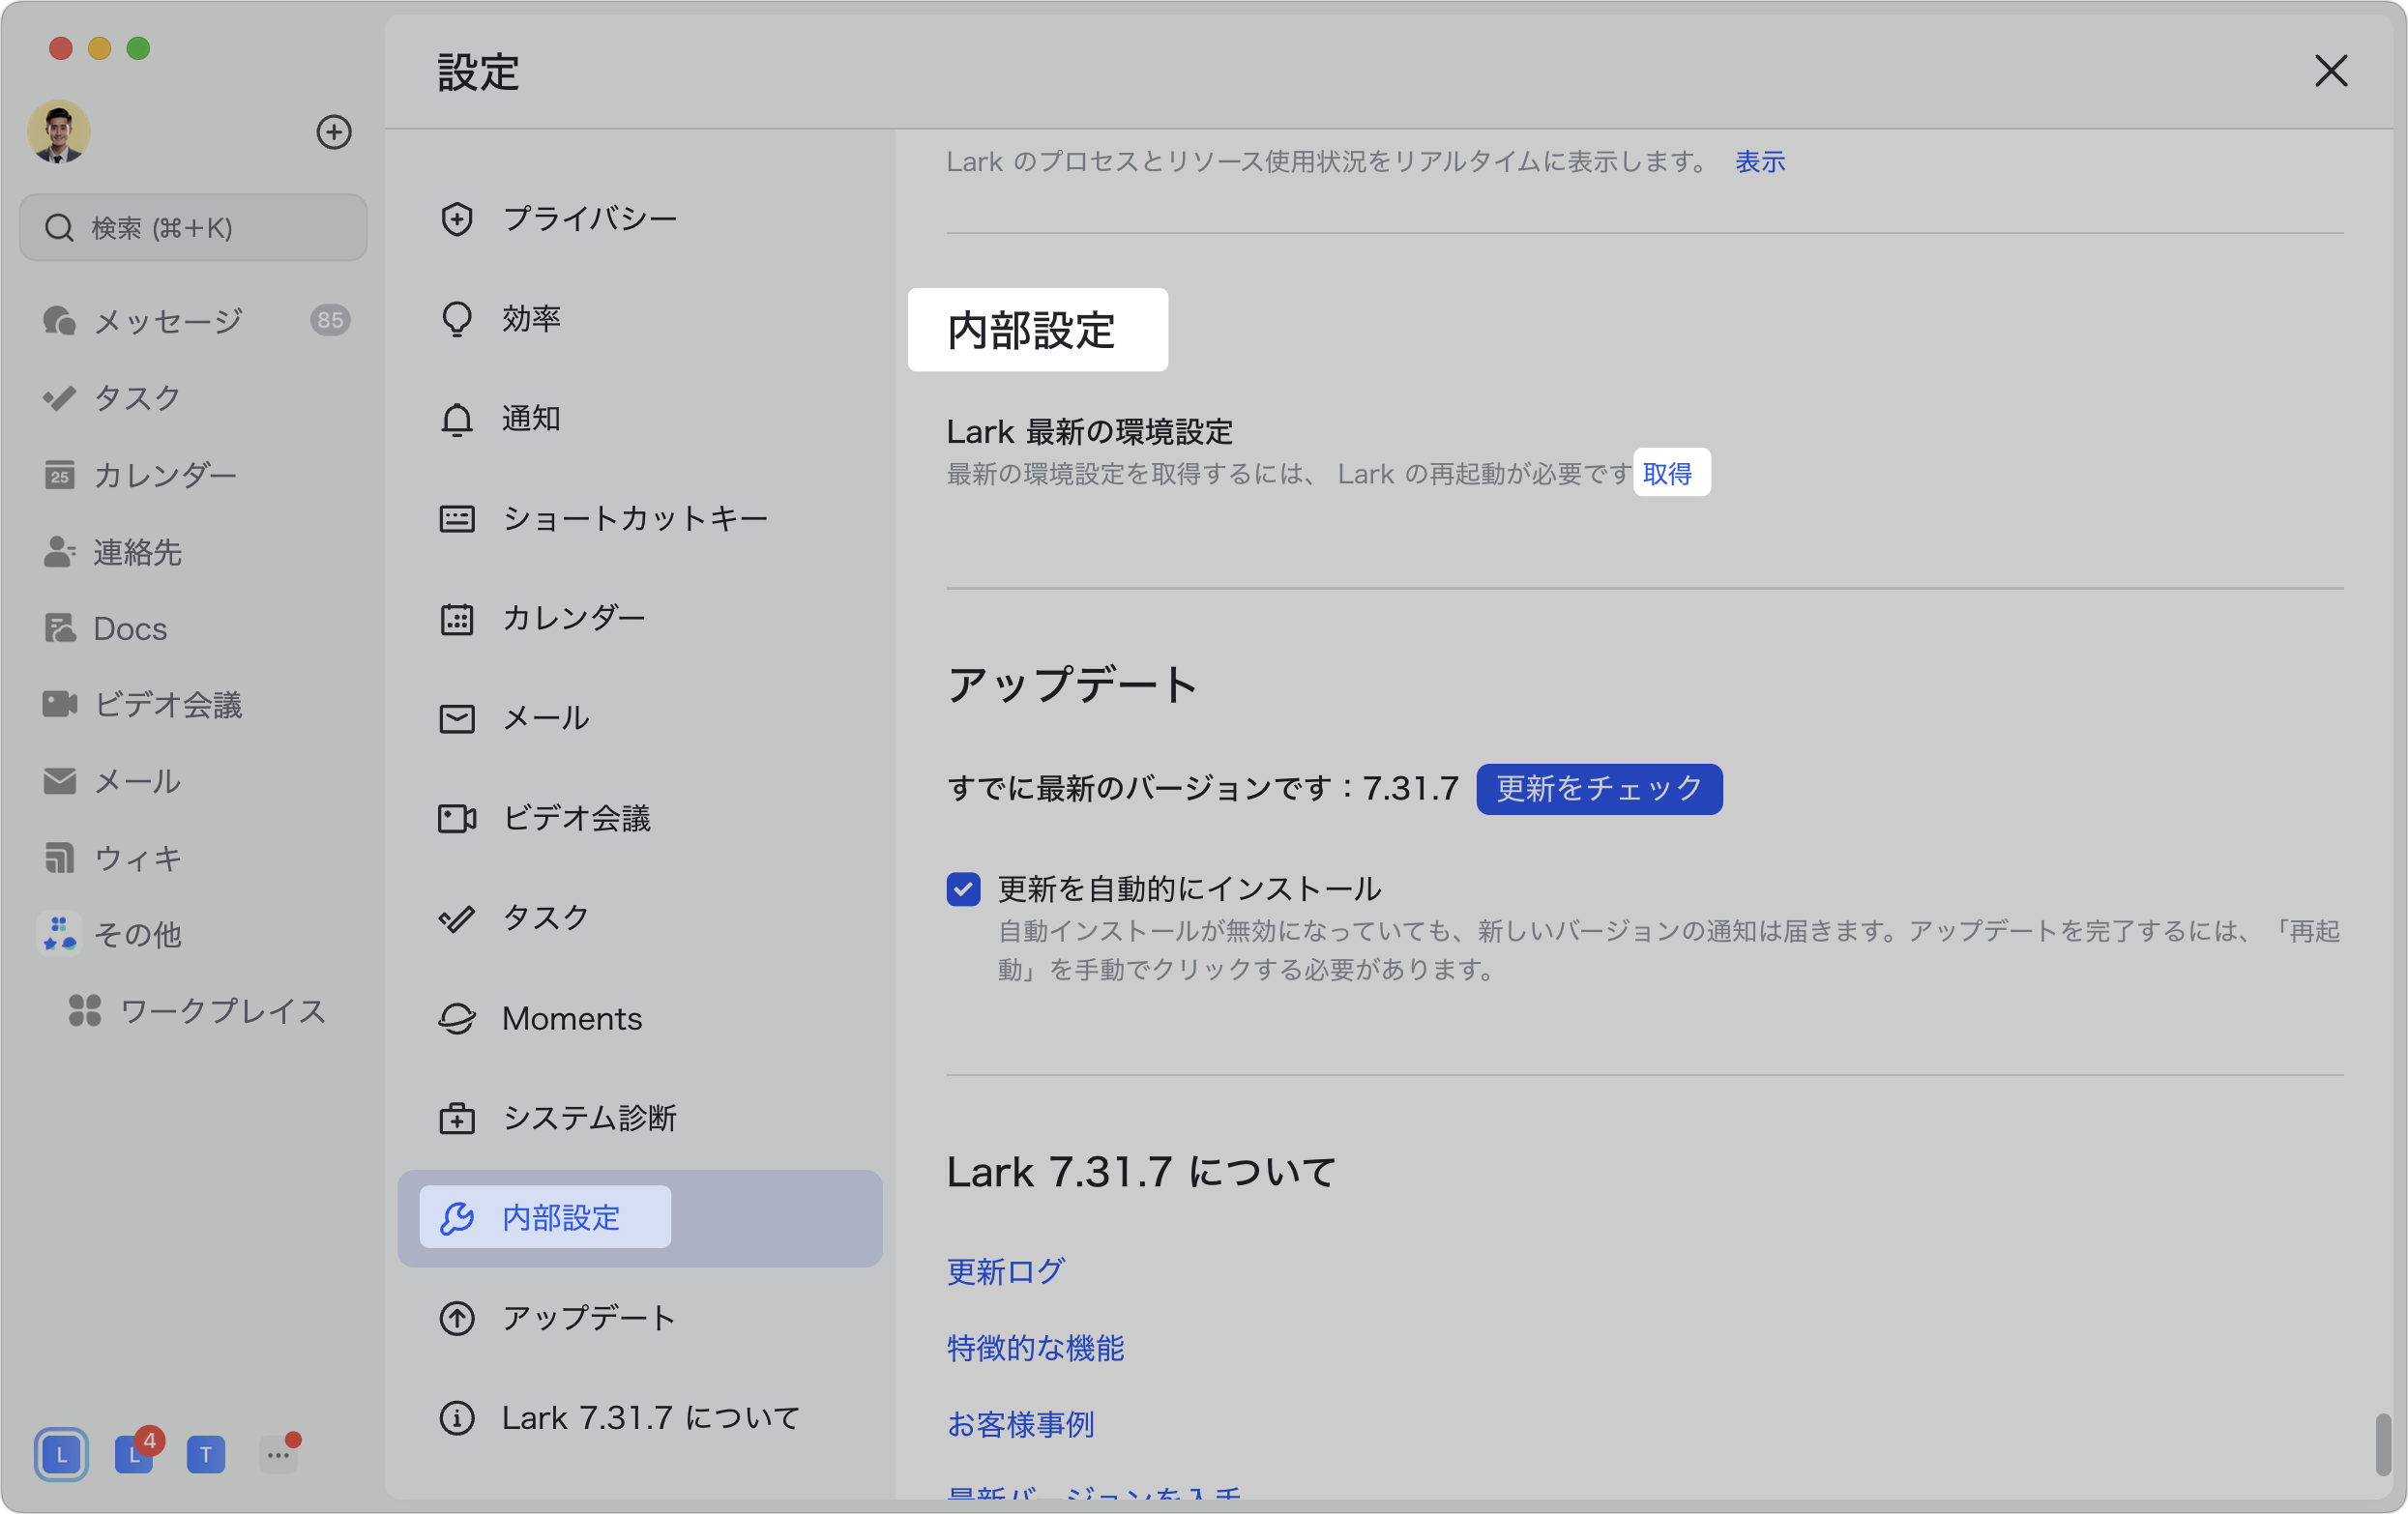Click the 検索 search field
The image size is (2408, 1514).
pos(194,228)
